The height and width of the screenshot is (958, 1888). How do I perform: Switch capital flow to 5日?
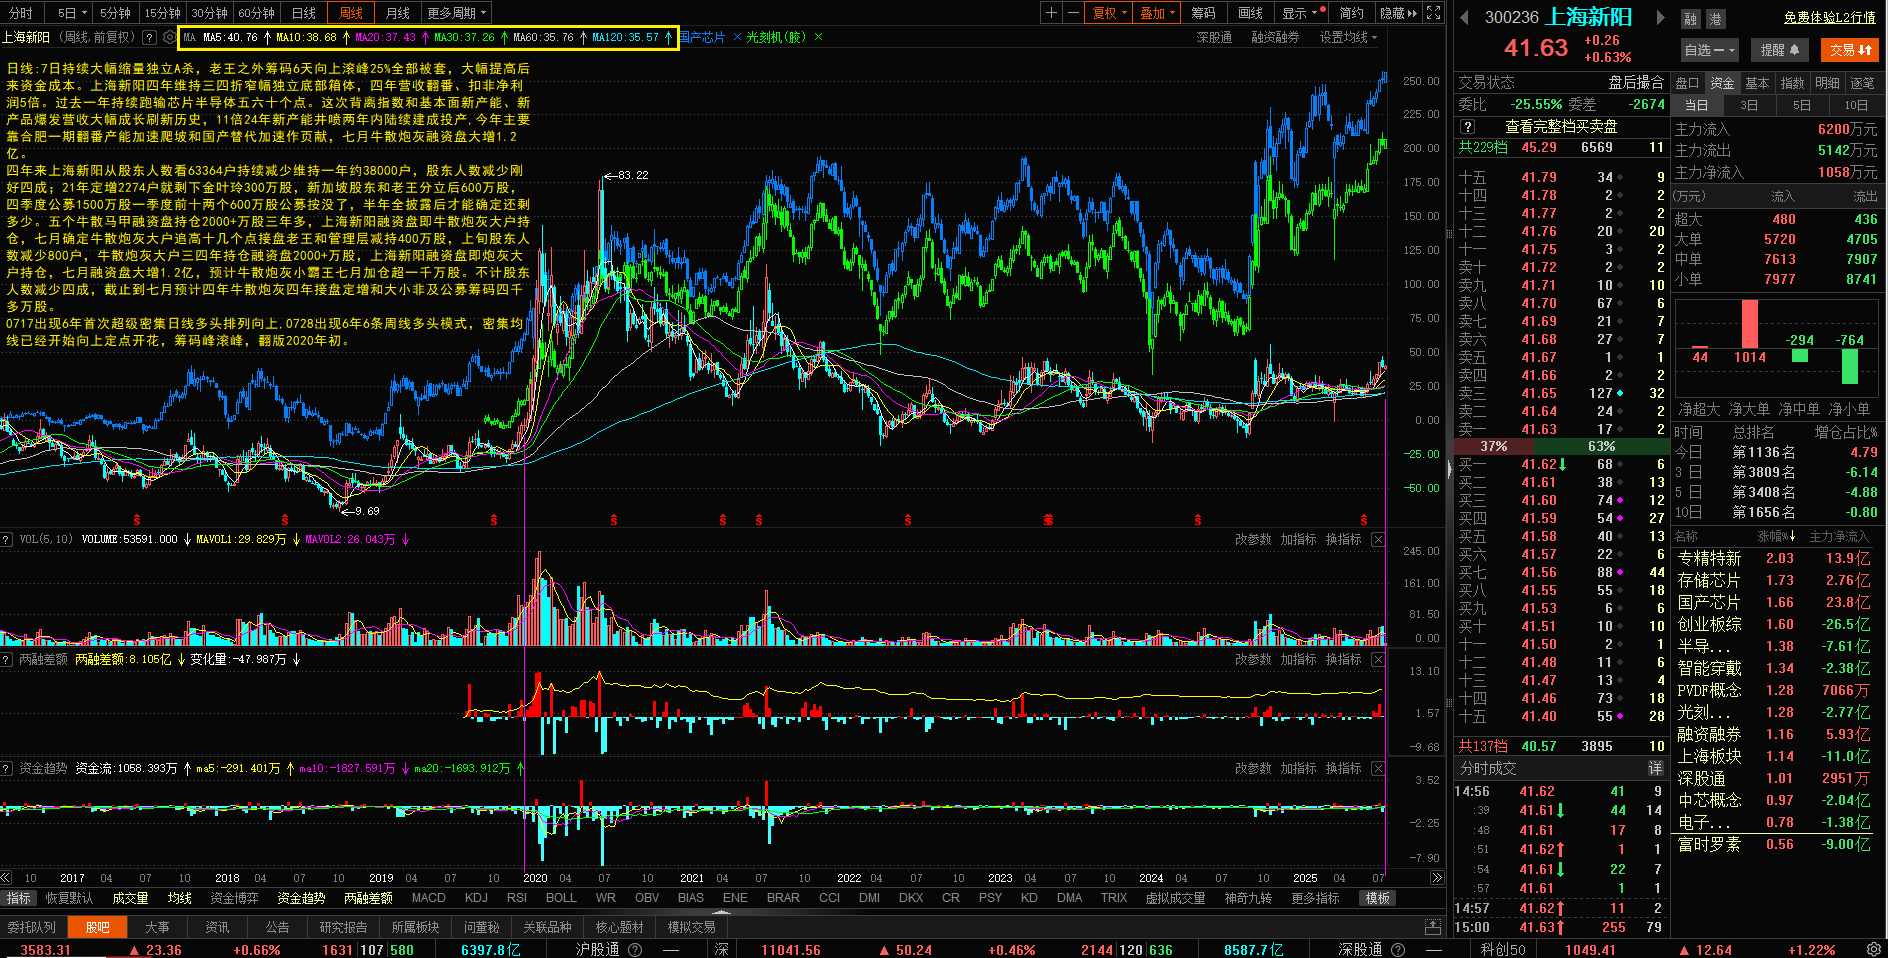(1802, 105)
